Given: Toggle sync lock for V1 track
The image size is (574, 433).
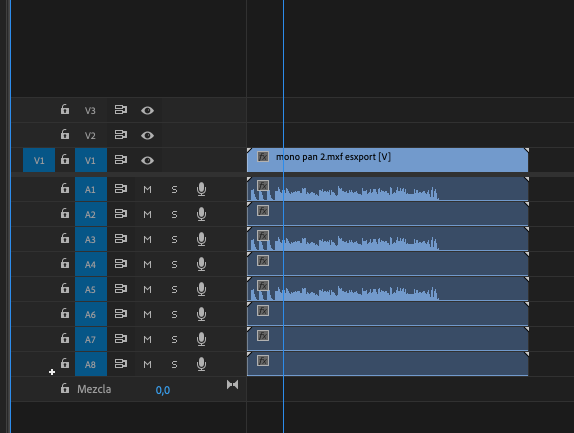Looking at the screenshot, I should point(121,160).
